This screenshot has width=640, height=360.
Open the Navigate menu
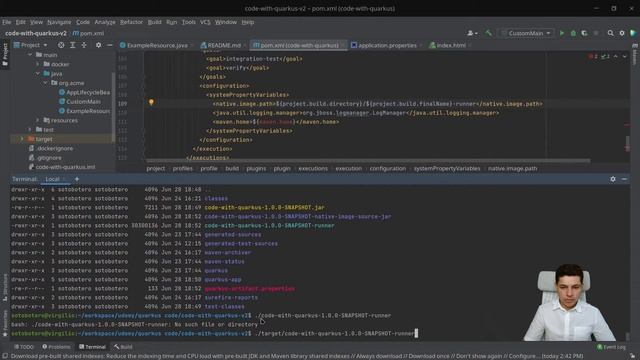pos(59,22)
